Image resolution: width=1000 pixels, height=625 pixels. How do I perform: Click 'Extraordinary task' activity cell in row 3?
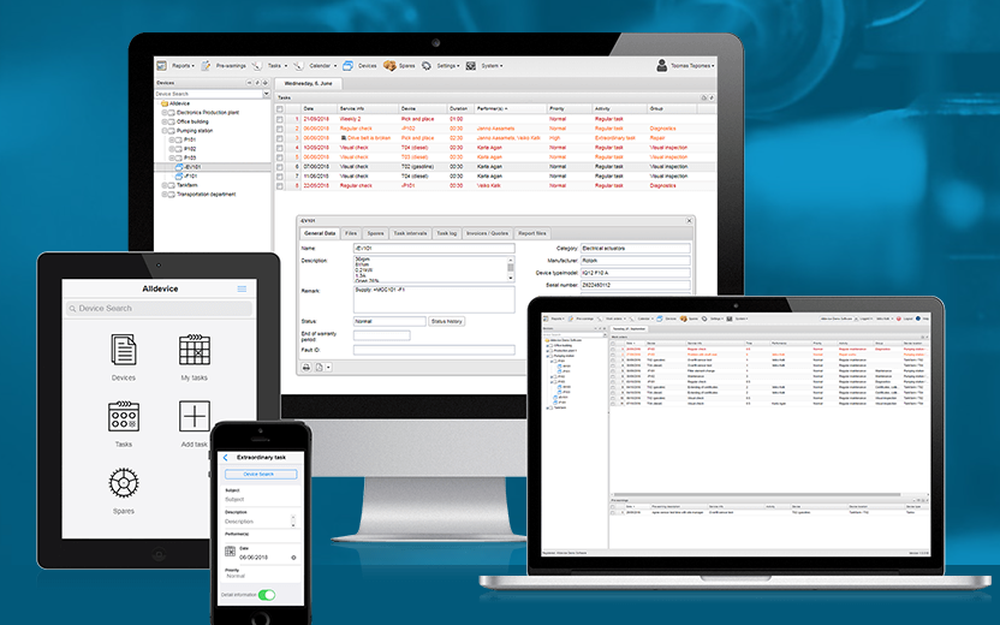pos(615,138)
